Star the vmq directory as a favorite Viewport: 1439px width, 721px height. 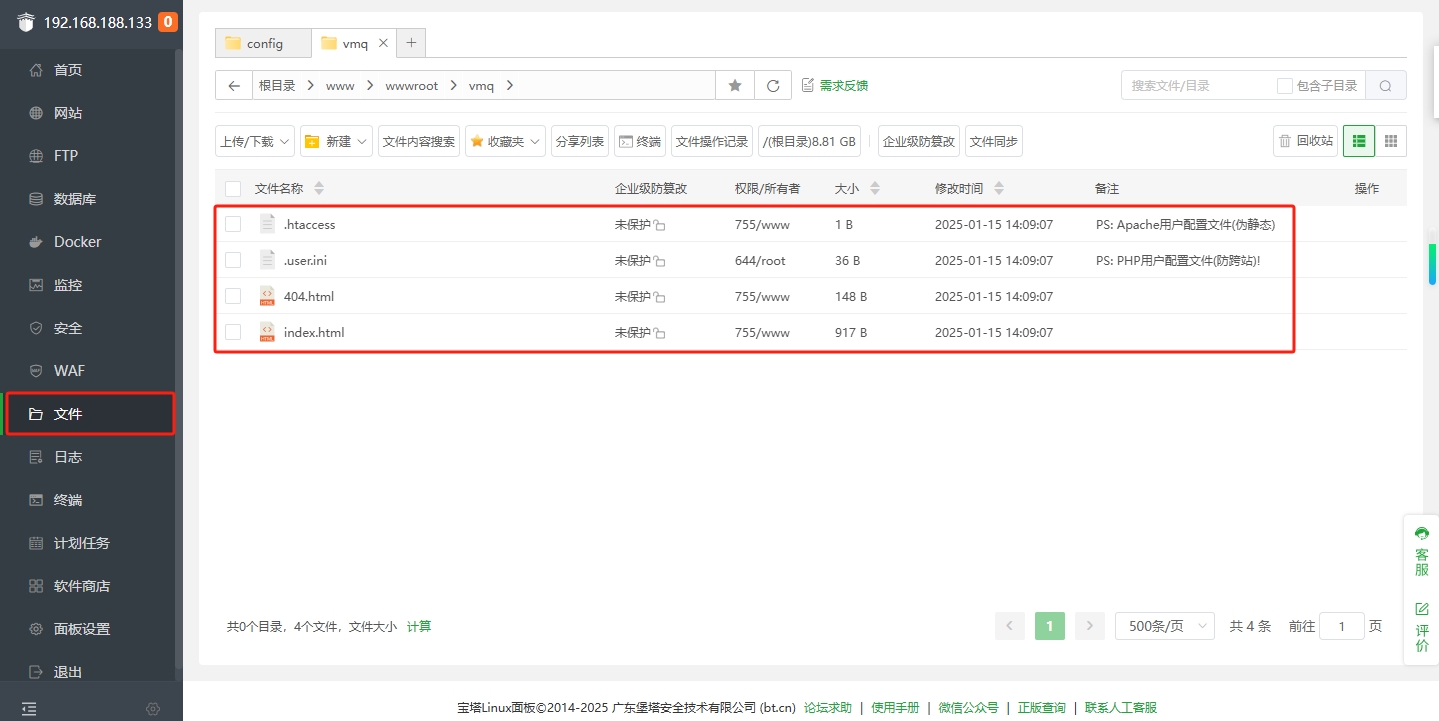tap(734, 85)
